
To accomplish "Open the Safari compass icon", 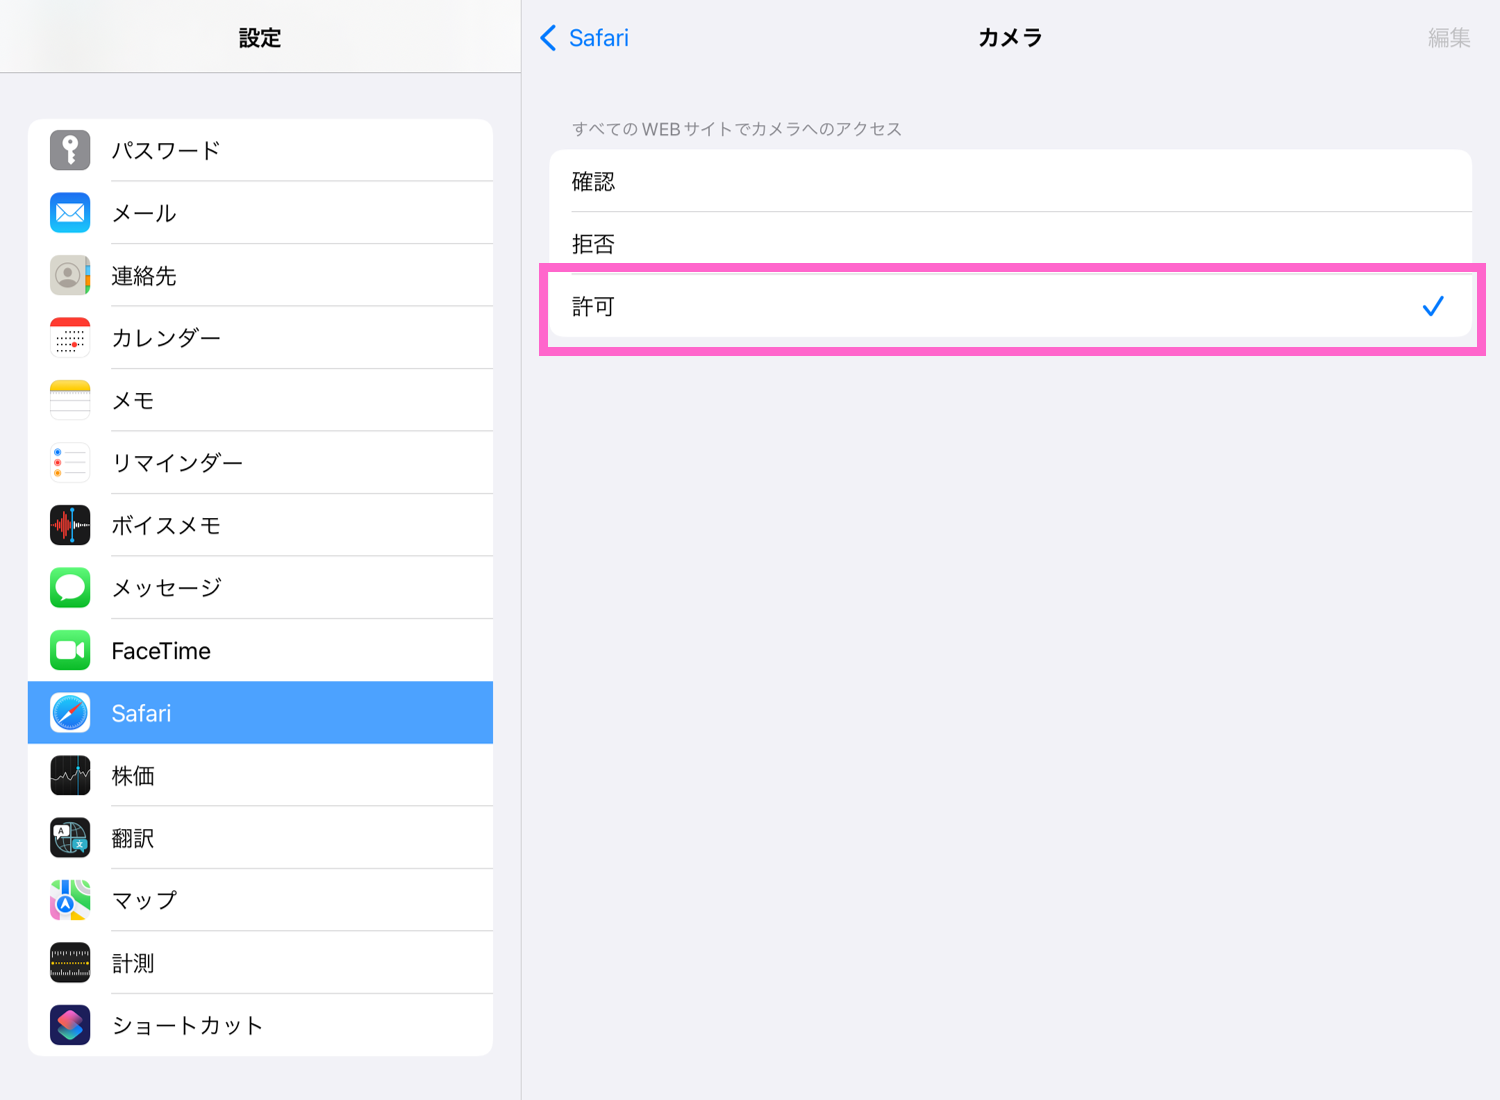I will [x=69, y=712].
